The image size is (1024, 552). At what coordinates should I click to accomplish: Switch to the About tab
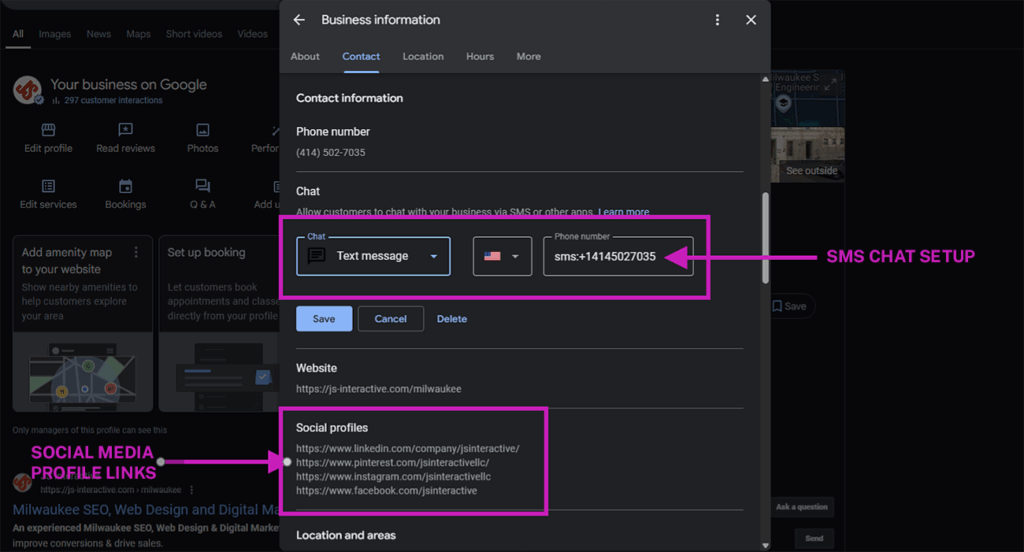(x=305, y=57)
